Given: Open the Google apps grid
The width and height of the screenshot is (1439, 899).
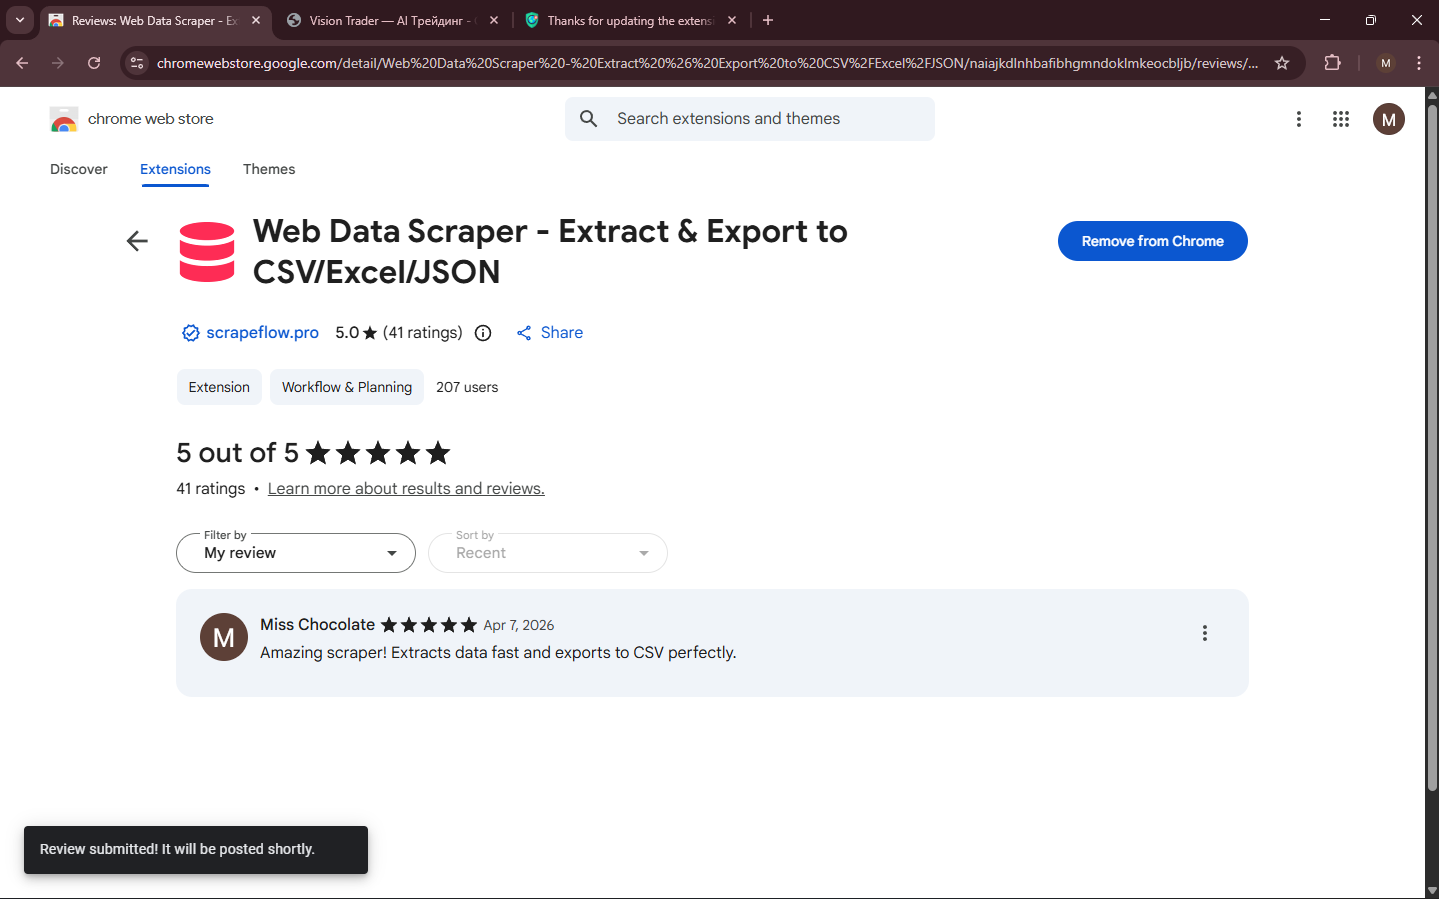Looking at the screenshot, I should (1341, 119).
